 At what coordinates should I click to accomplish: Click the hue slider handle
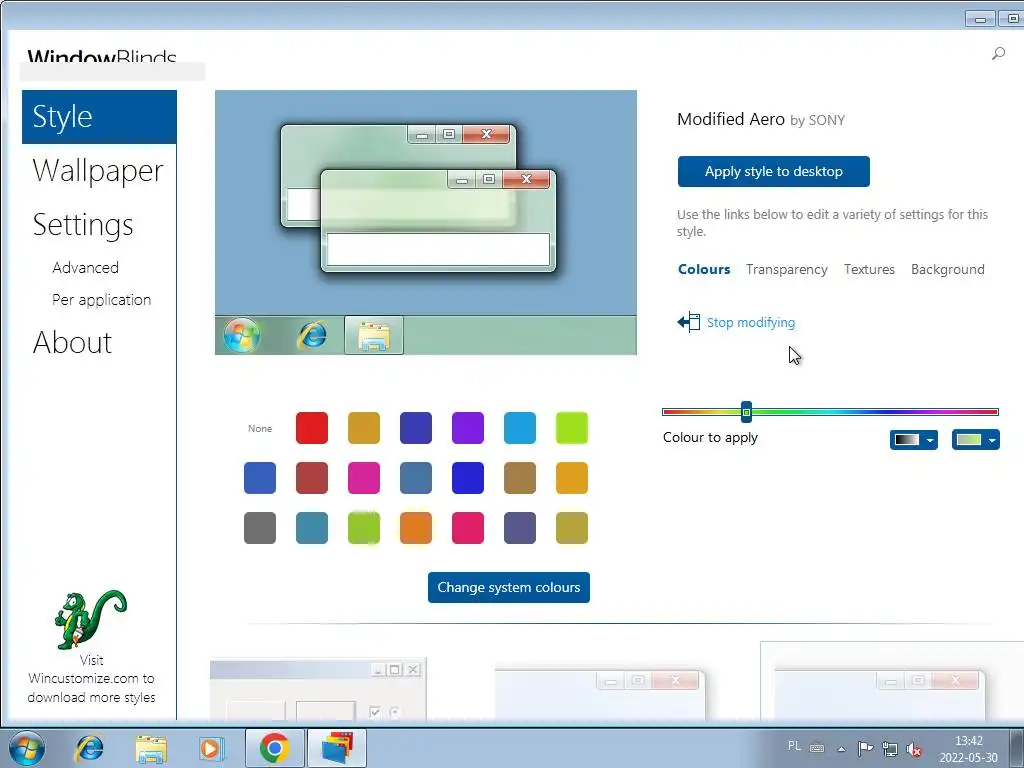click(746, 412)
